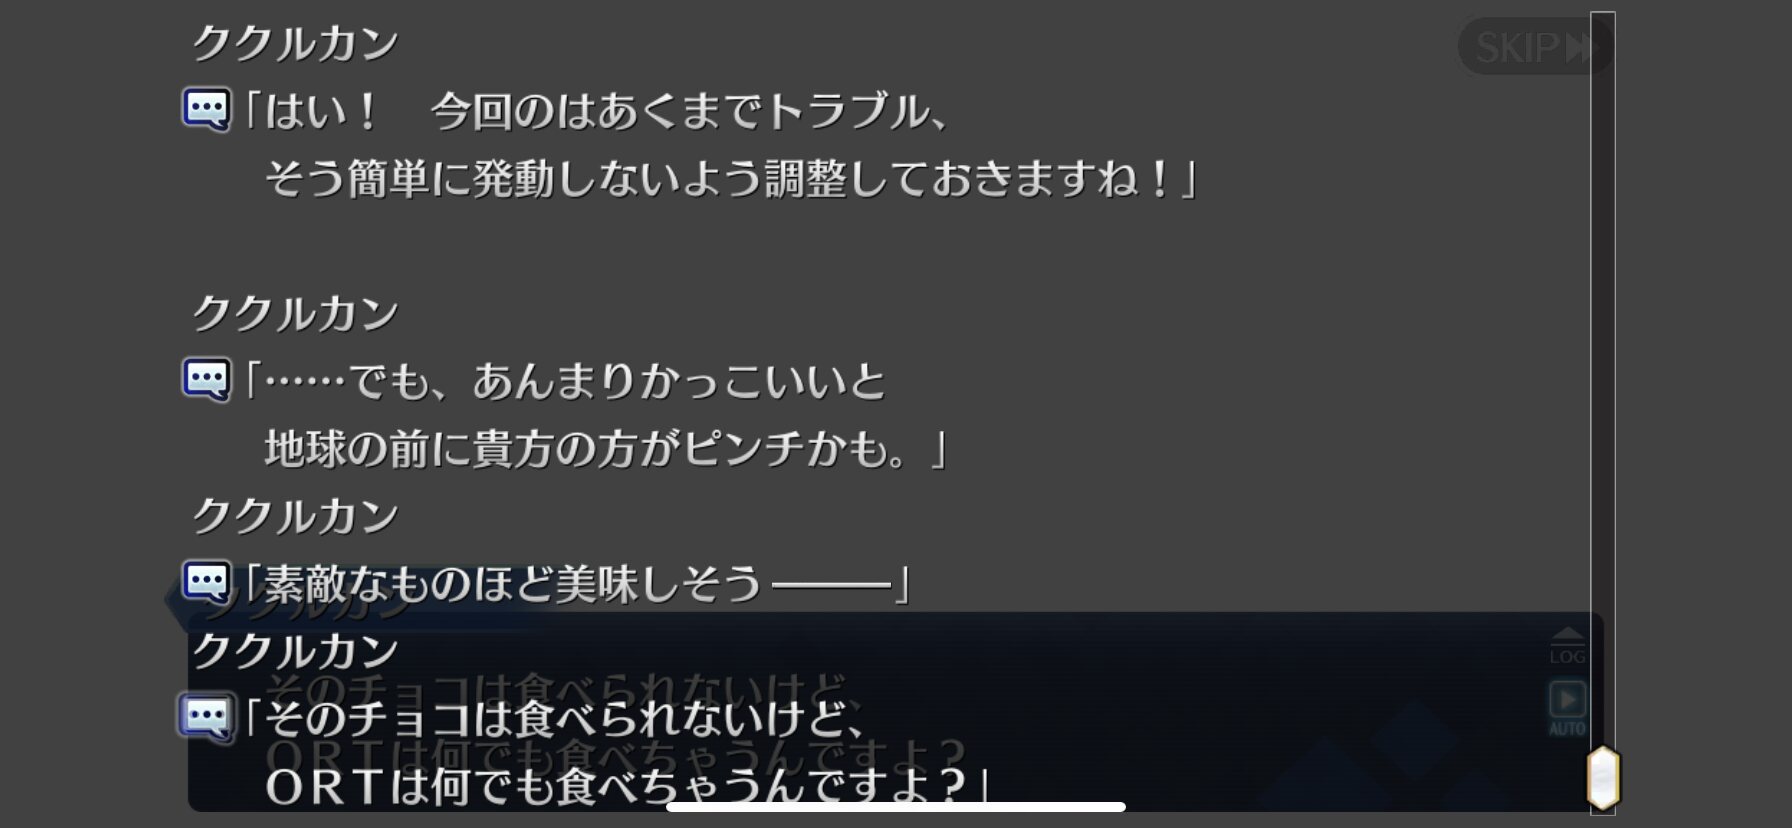This screenshot has width=1792, height=828.
Task: Click the line そう簡単に発動しないよう調整しておきますね
Action: tap(731, 179)
